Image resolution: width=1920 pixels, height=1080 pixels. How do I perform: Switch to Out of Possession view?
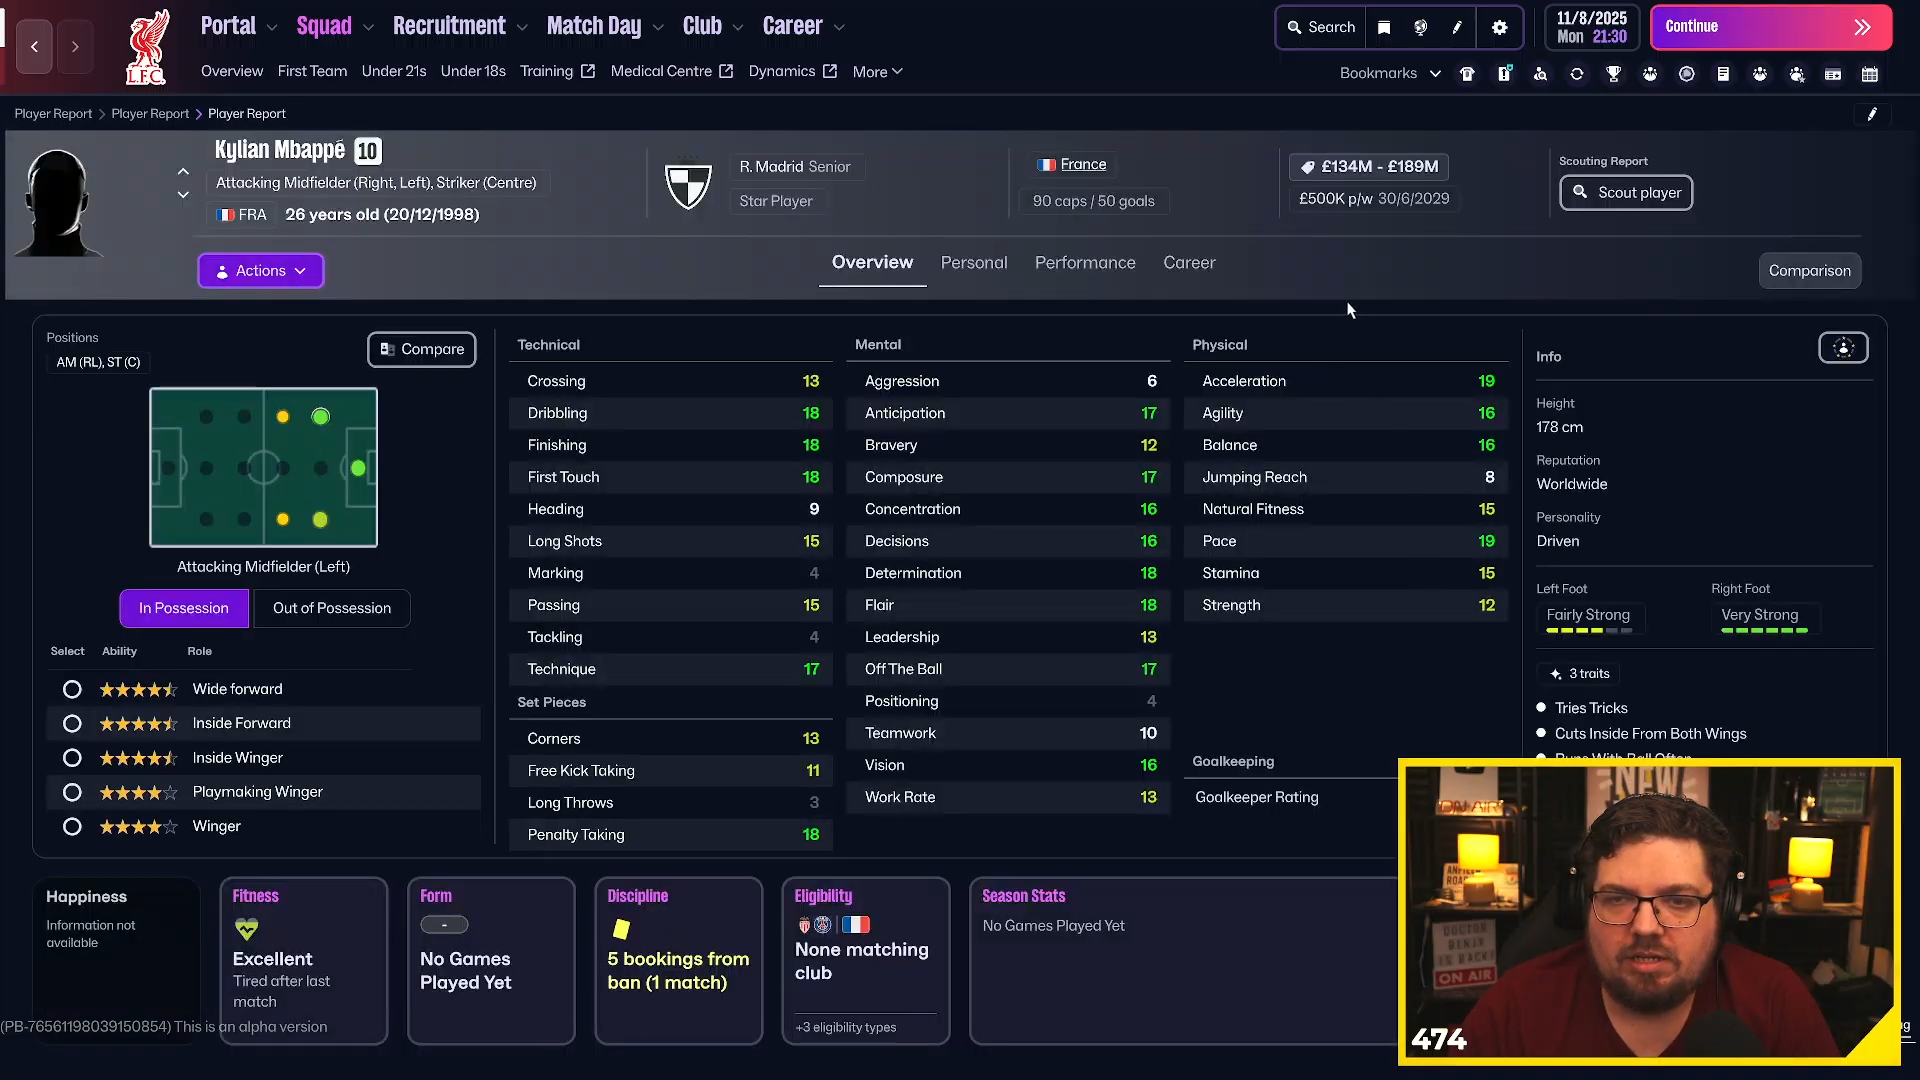tap(331, 608)
